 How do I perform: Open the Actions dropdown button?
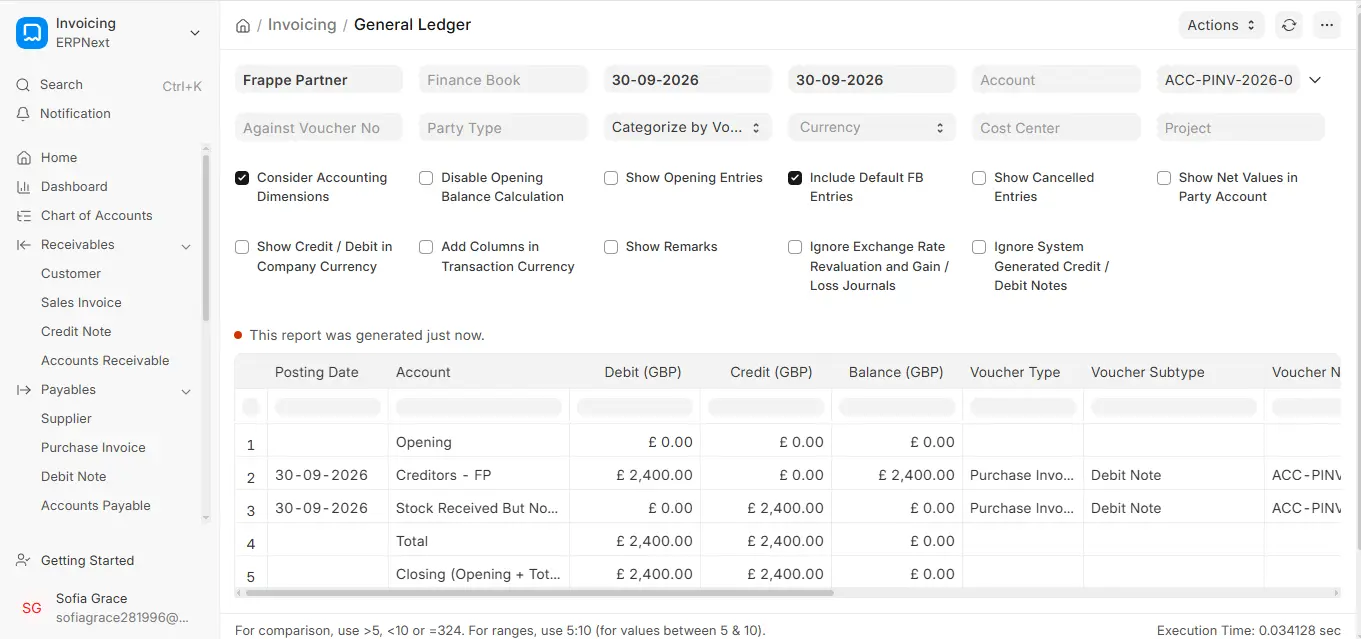(1221, 25)
